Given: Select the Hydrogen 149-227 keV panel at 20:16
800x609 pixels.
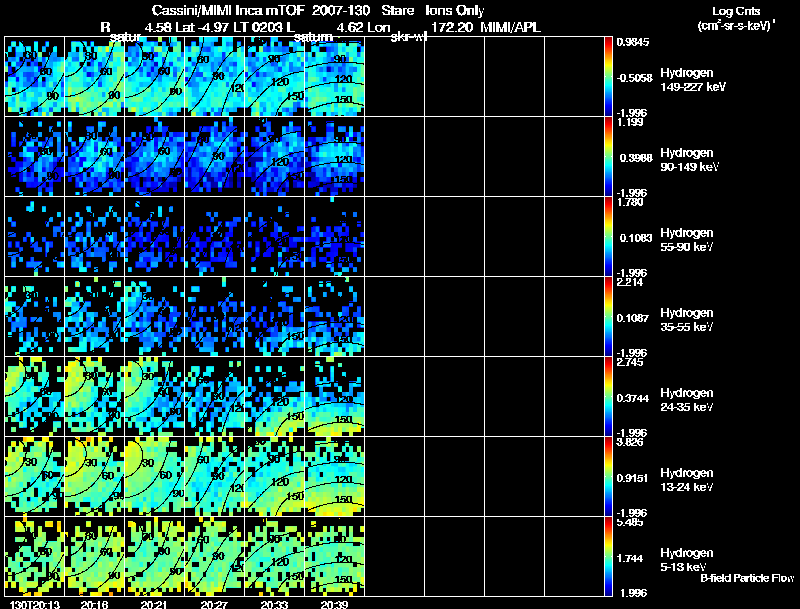Looking at the screenshot, I should point(94,77).
